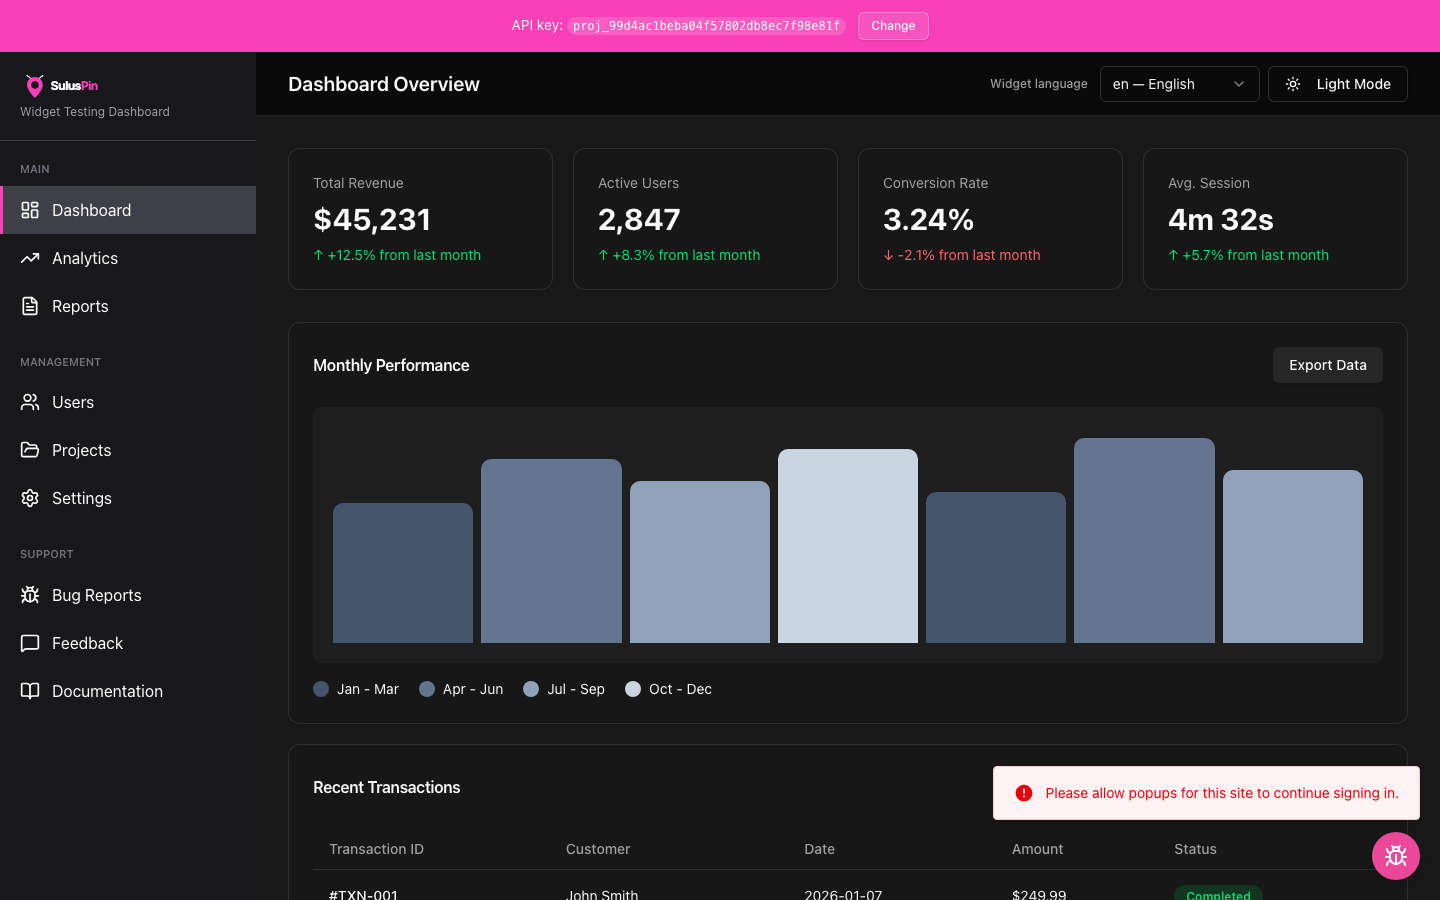Click the Documentation book icon
The width and height of the screenshot is (1440, 900).
tap(30, 691)
